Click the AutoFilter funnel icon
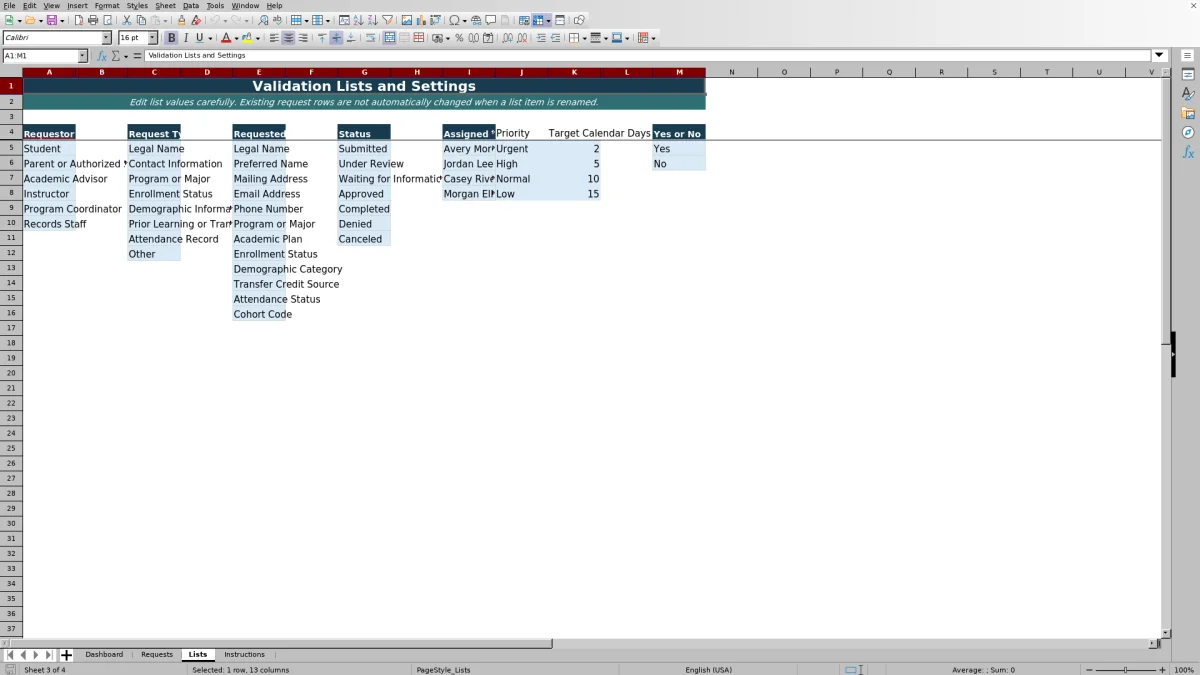 click(387, 20)
